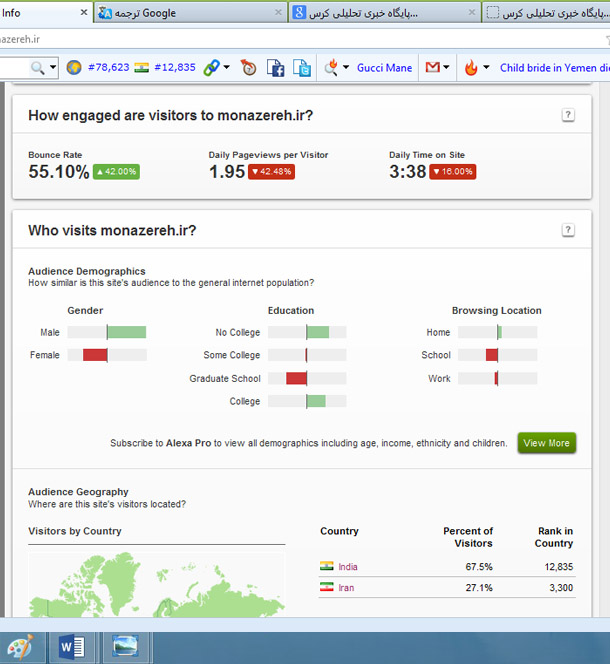Click the No College education bar
This screenshot has width=610, height=664.
point(307,332)
